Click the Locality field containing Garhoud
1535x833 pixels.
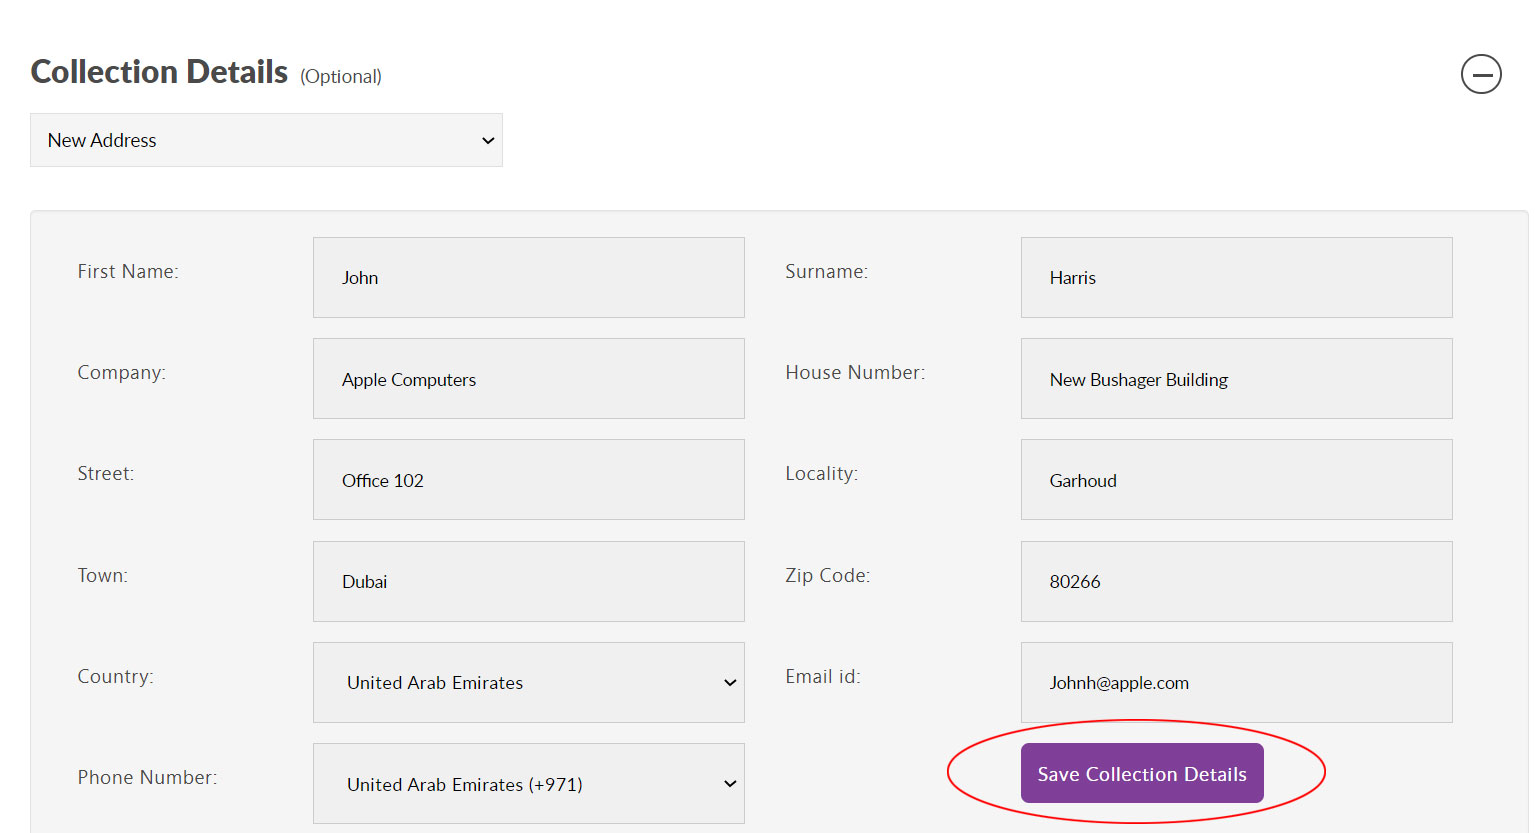[x=1236, y=480]
